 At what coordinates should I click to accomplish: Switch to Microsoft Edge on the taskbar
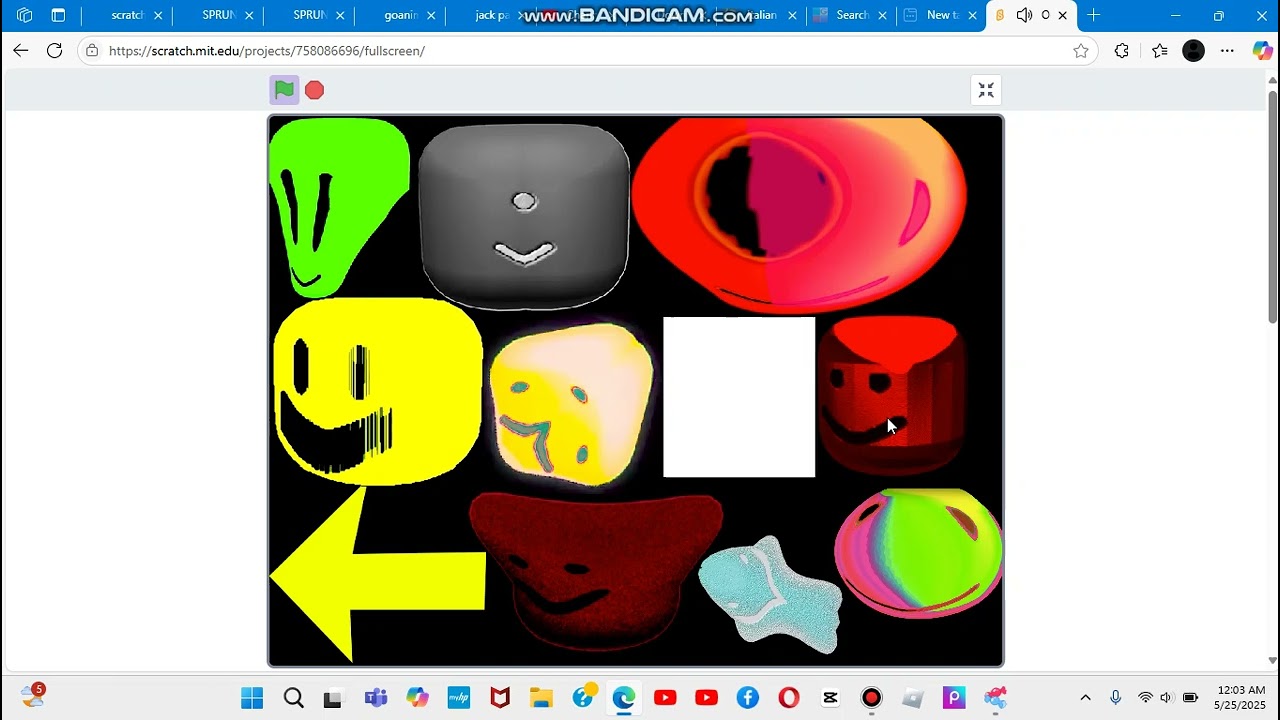(623, 698)
